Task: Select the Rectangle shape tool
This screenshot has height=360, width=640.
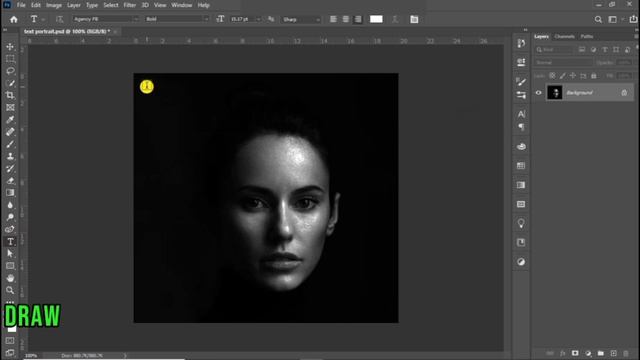Action: point(10,266)
